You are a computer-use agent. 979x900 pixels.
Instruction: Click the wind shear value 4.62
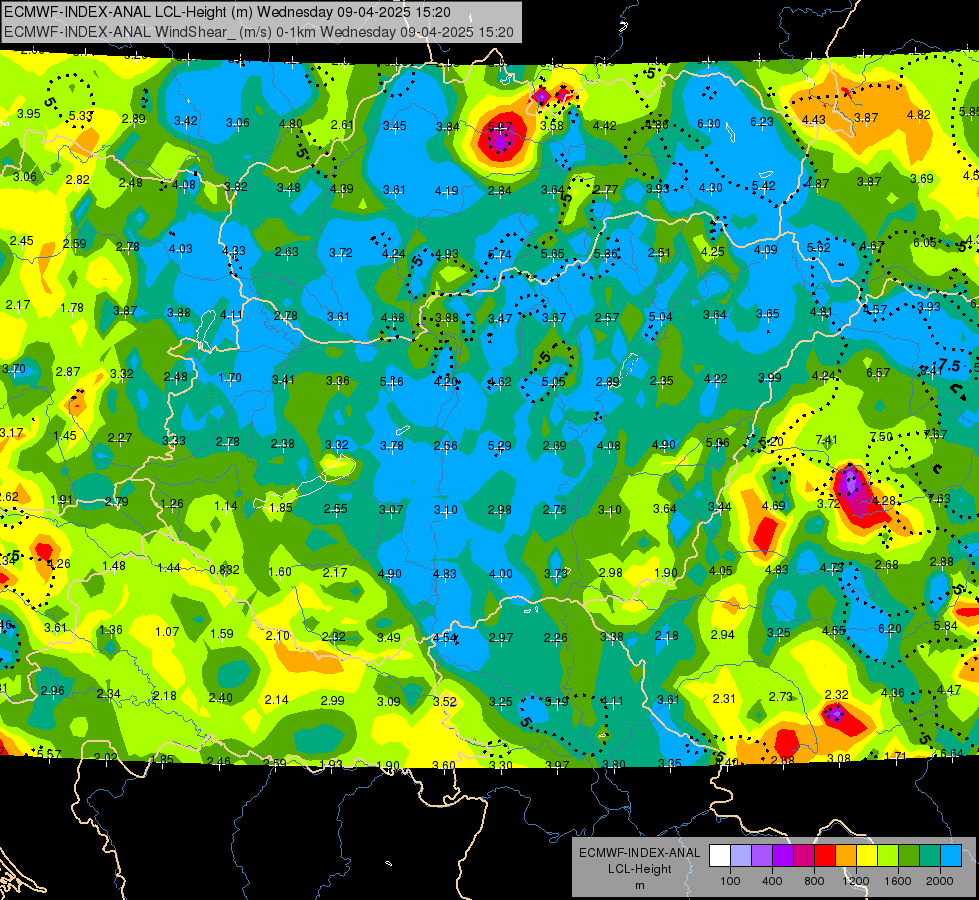499,381
